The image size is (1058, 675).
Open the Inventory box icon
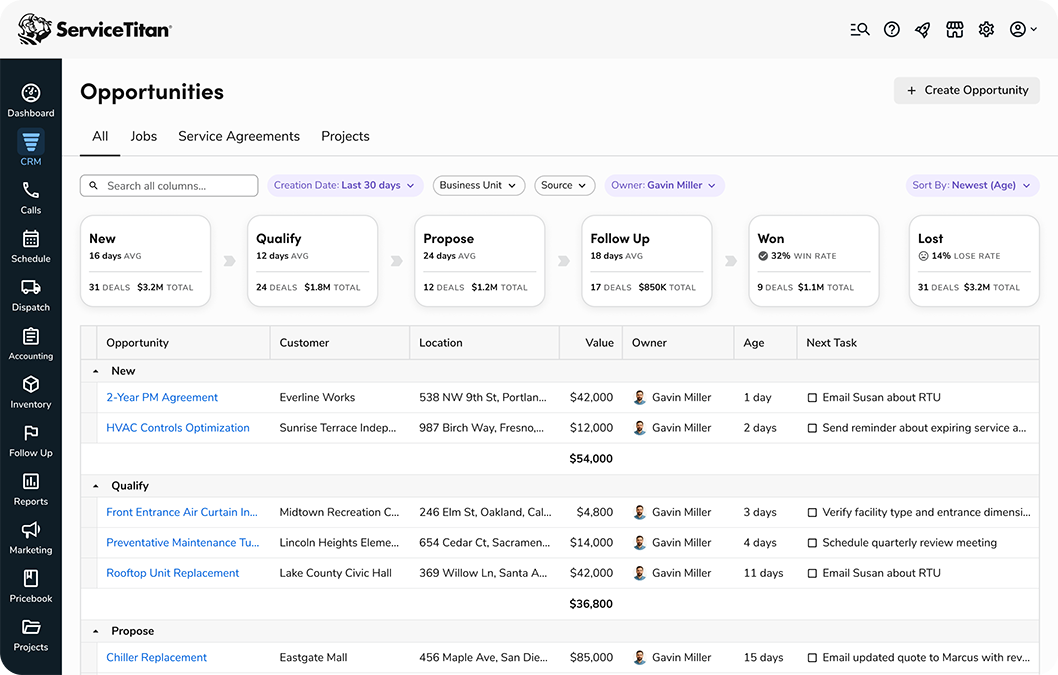(31, 385)
